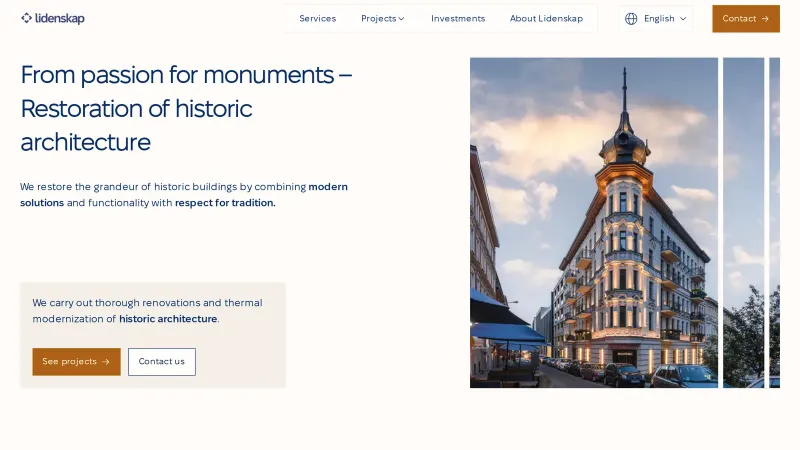Go to the Investments page
Viewport: 800px width, 450px height.
click(458, 18)
